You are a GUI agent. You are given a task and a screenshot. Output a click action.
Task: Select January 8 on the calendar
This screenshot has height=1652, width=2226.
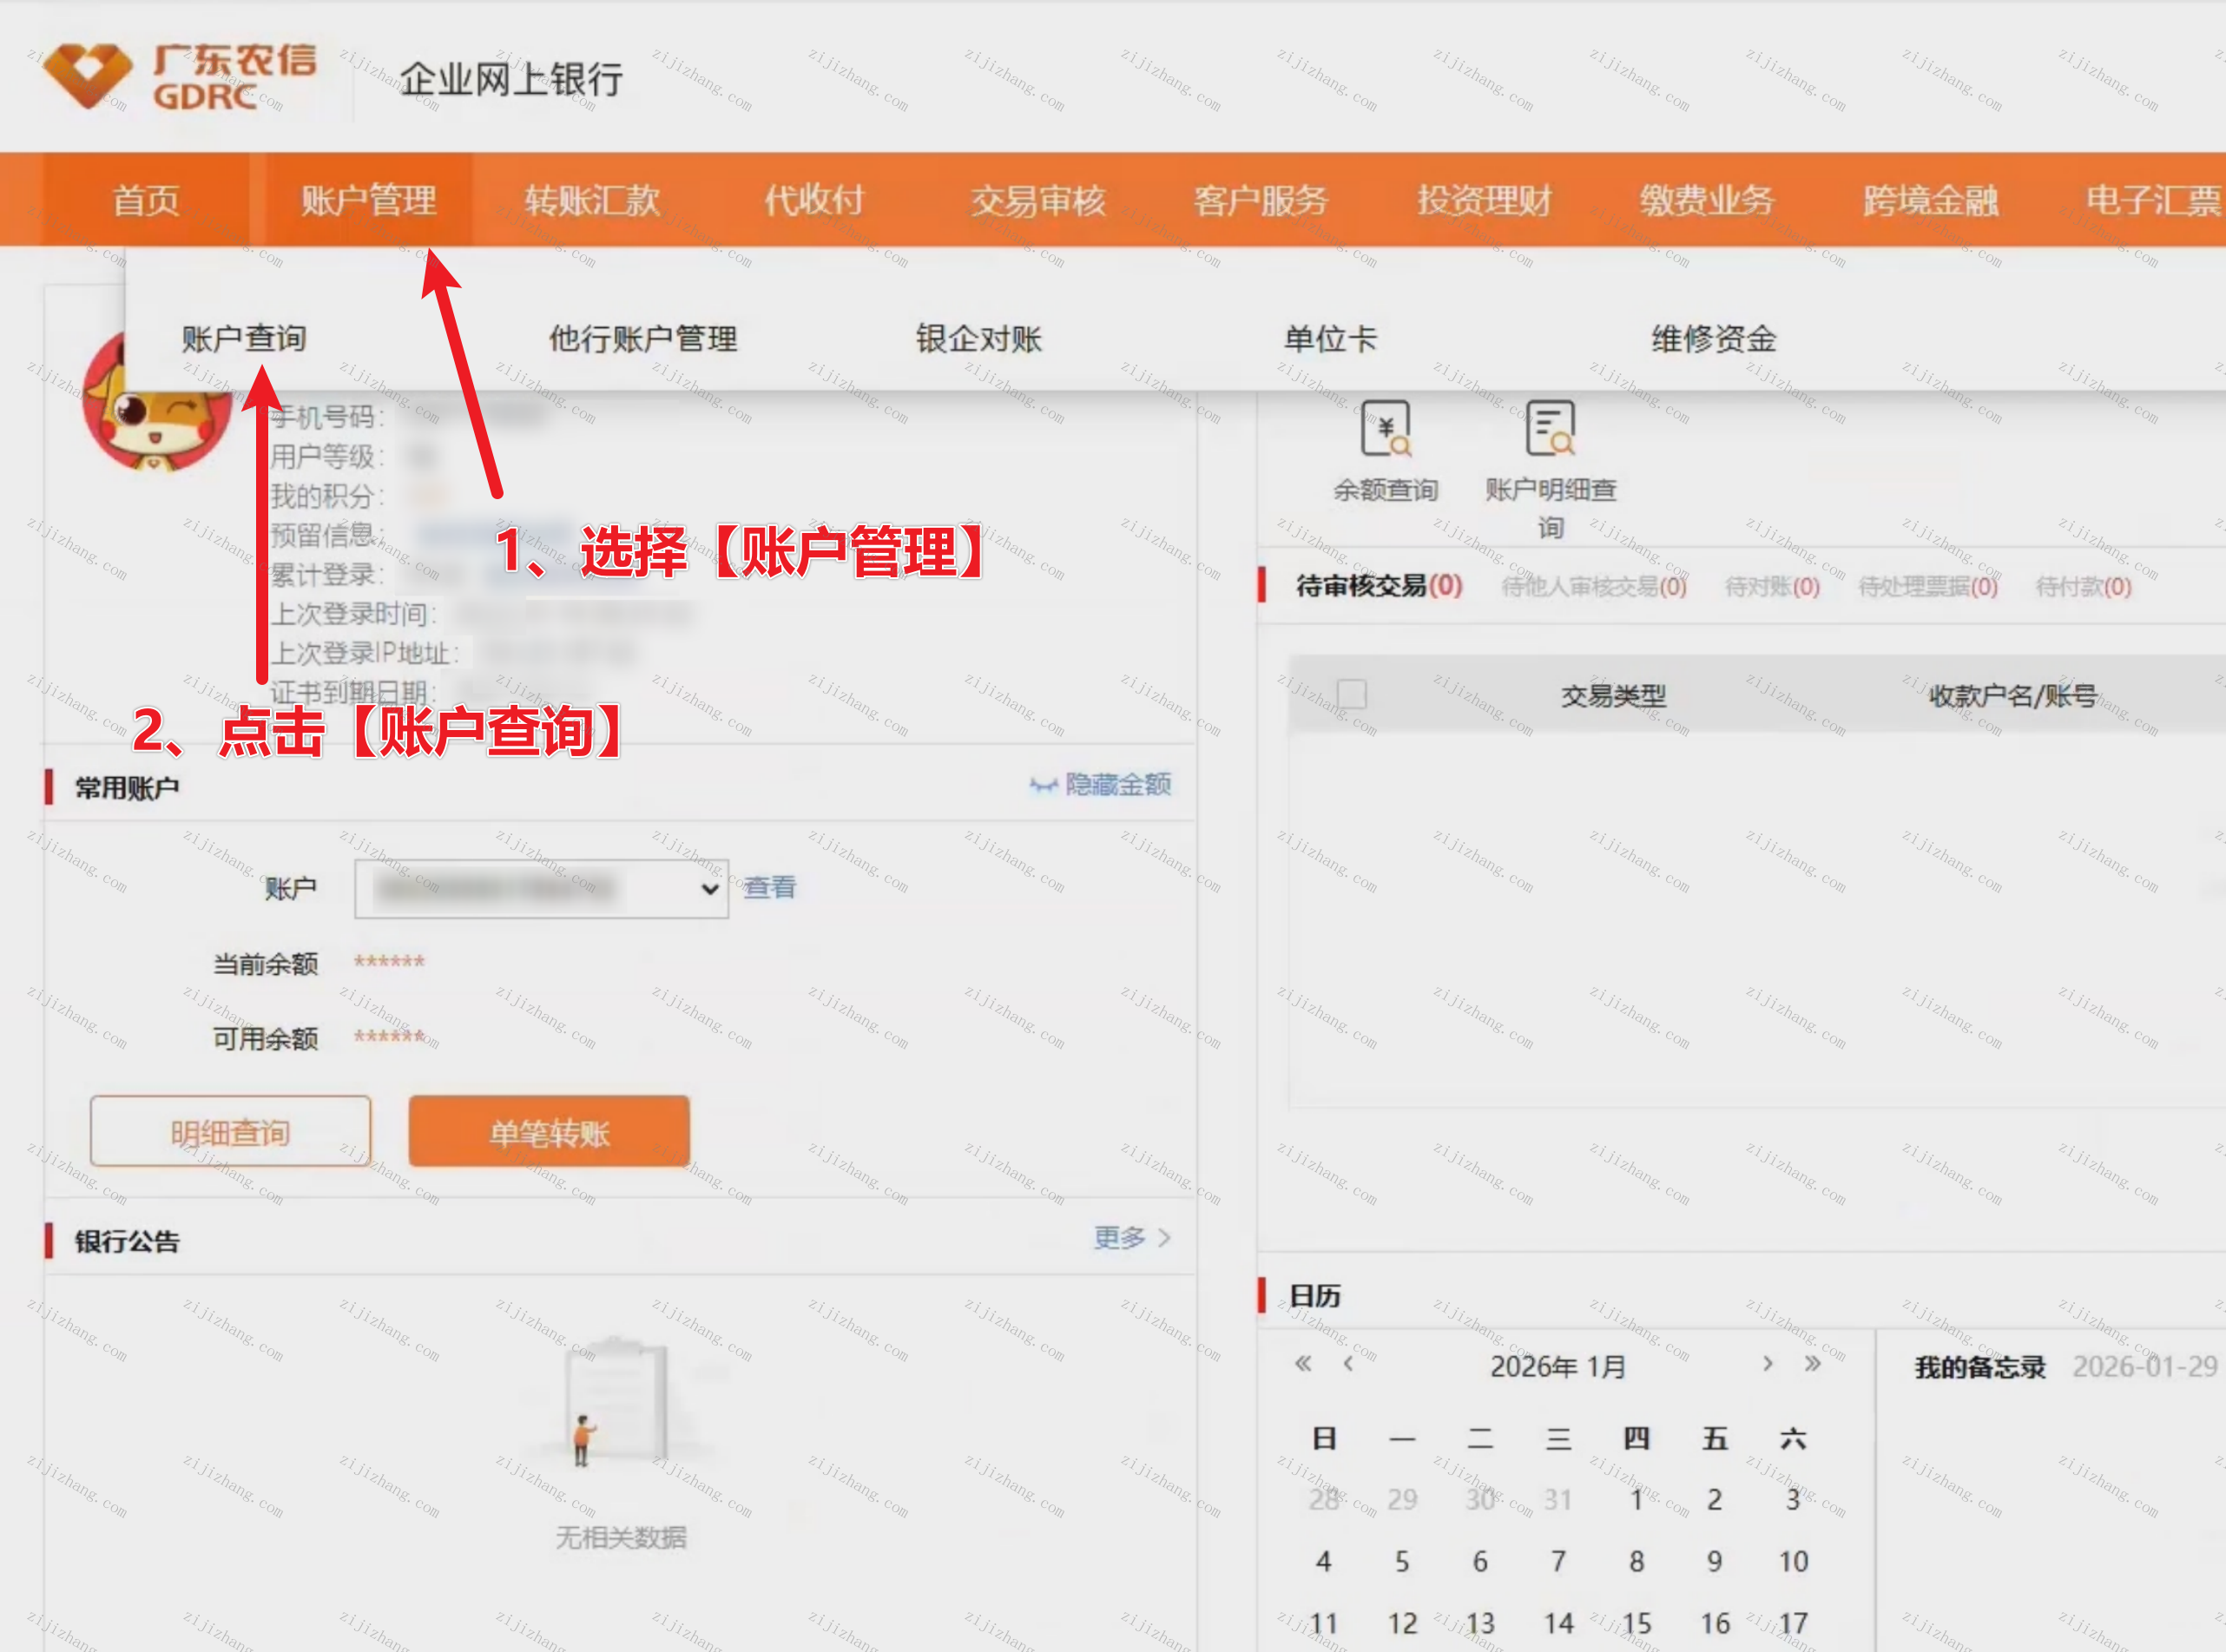pos(1636,1561)
